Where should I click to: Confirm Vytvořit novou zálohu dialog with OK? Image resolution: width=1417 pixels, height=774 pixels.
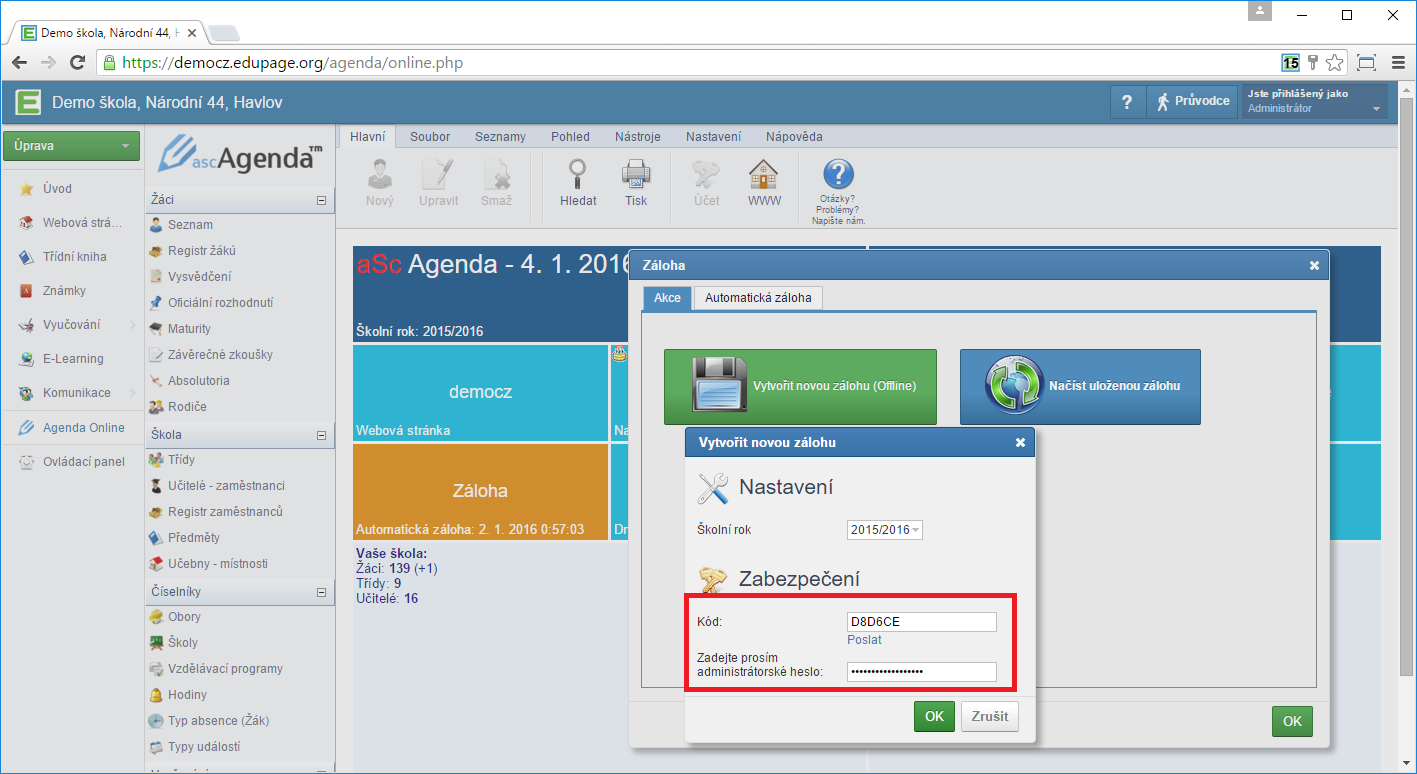[x=934, y=717]
